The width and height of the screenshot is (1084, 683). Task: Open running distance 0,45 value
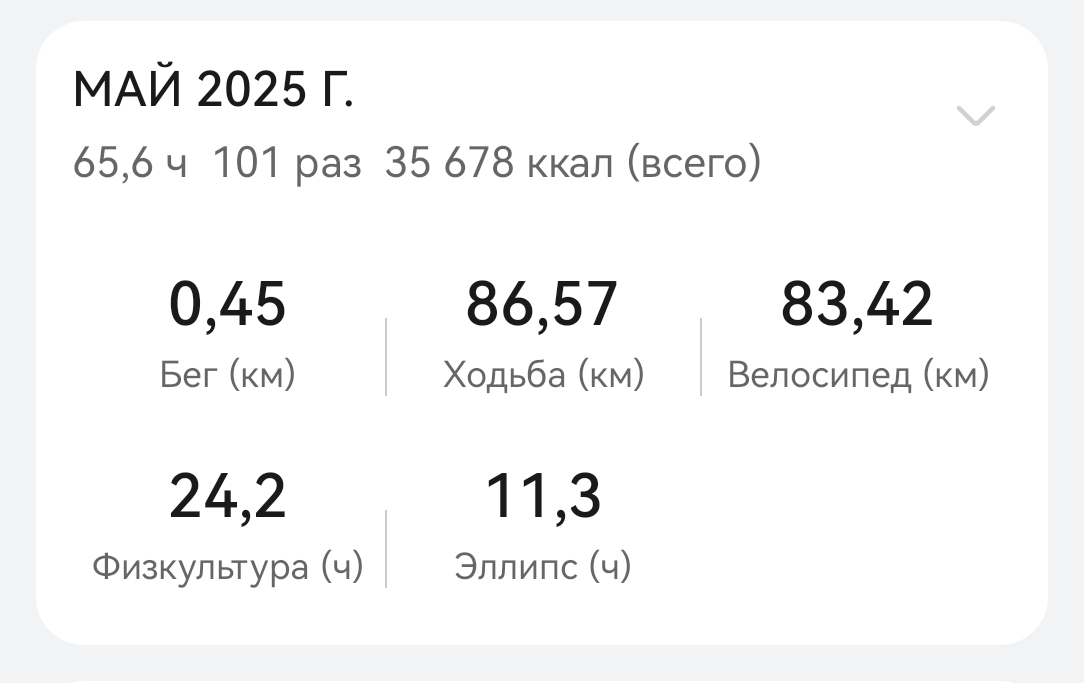(x=227, y=305)
